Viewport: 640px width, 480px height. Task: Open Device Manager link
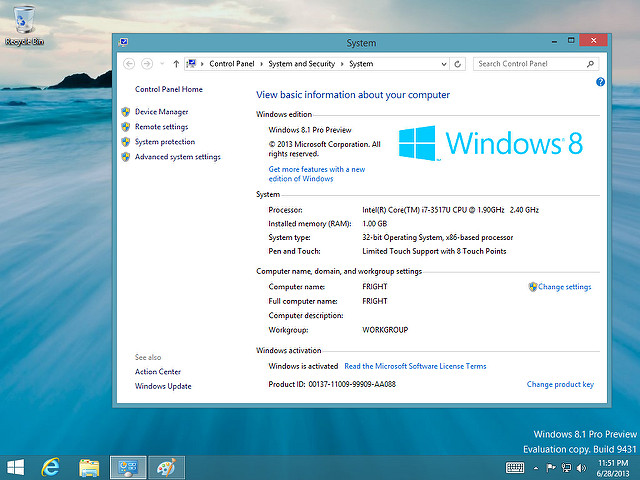pyautogui.click(x=162, y=112)
